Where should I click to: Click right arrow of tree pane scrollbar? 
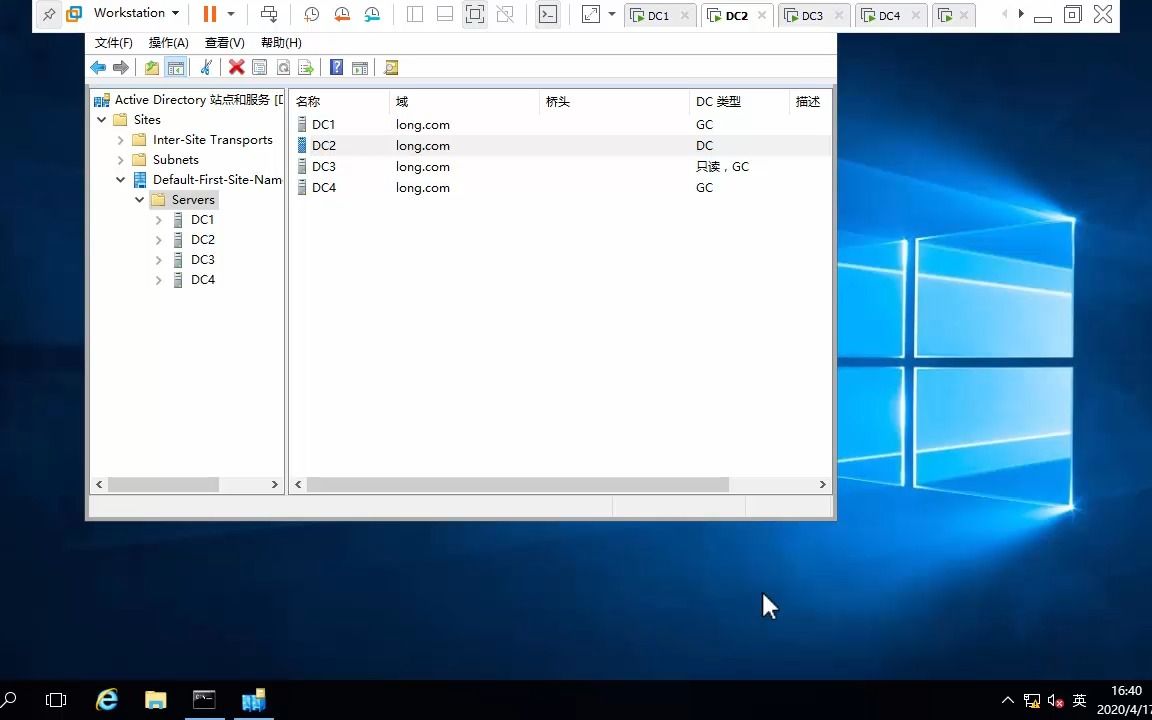coord(275,484)
